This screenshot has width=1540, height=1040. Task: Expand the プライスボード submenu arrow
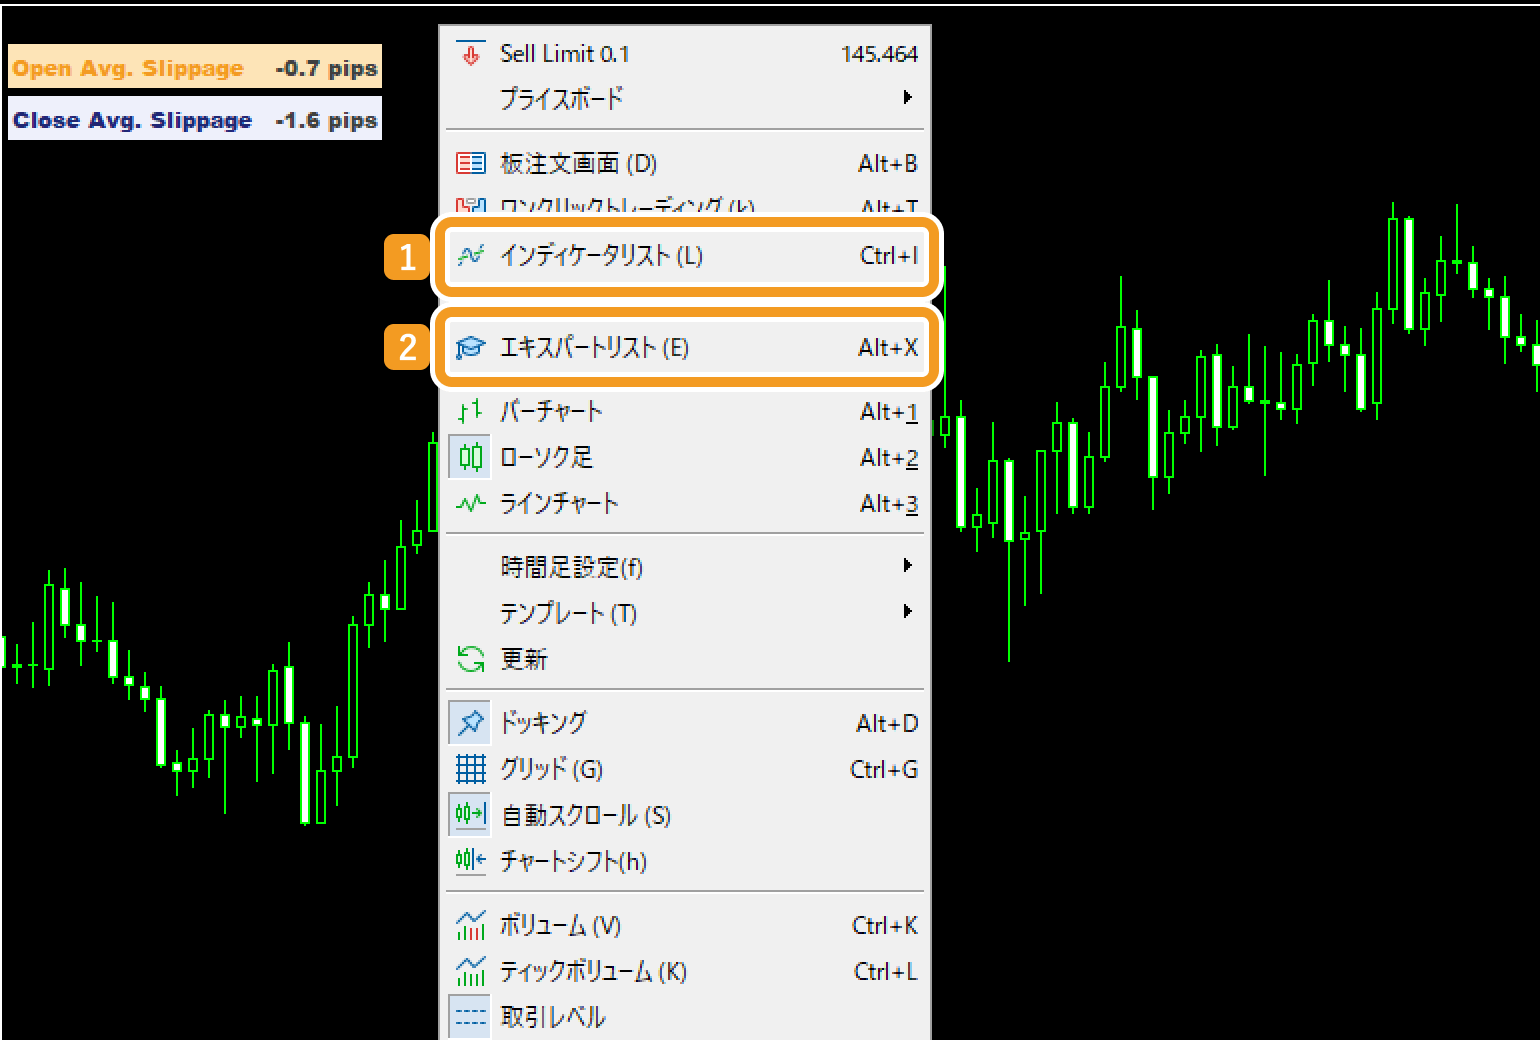pos(907,98)
